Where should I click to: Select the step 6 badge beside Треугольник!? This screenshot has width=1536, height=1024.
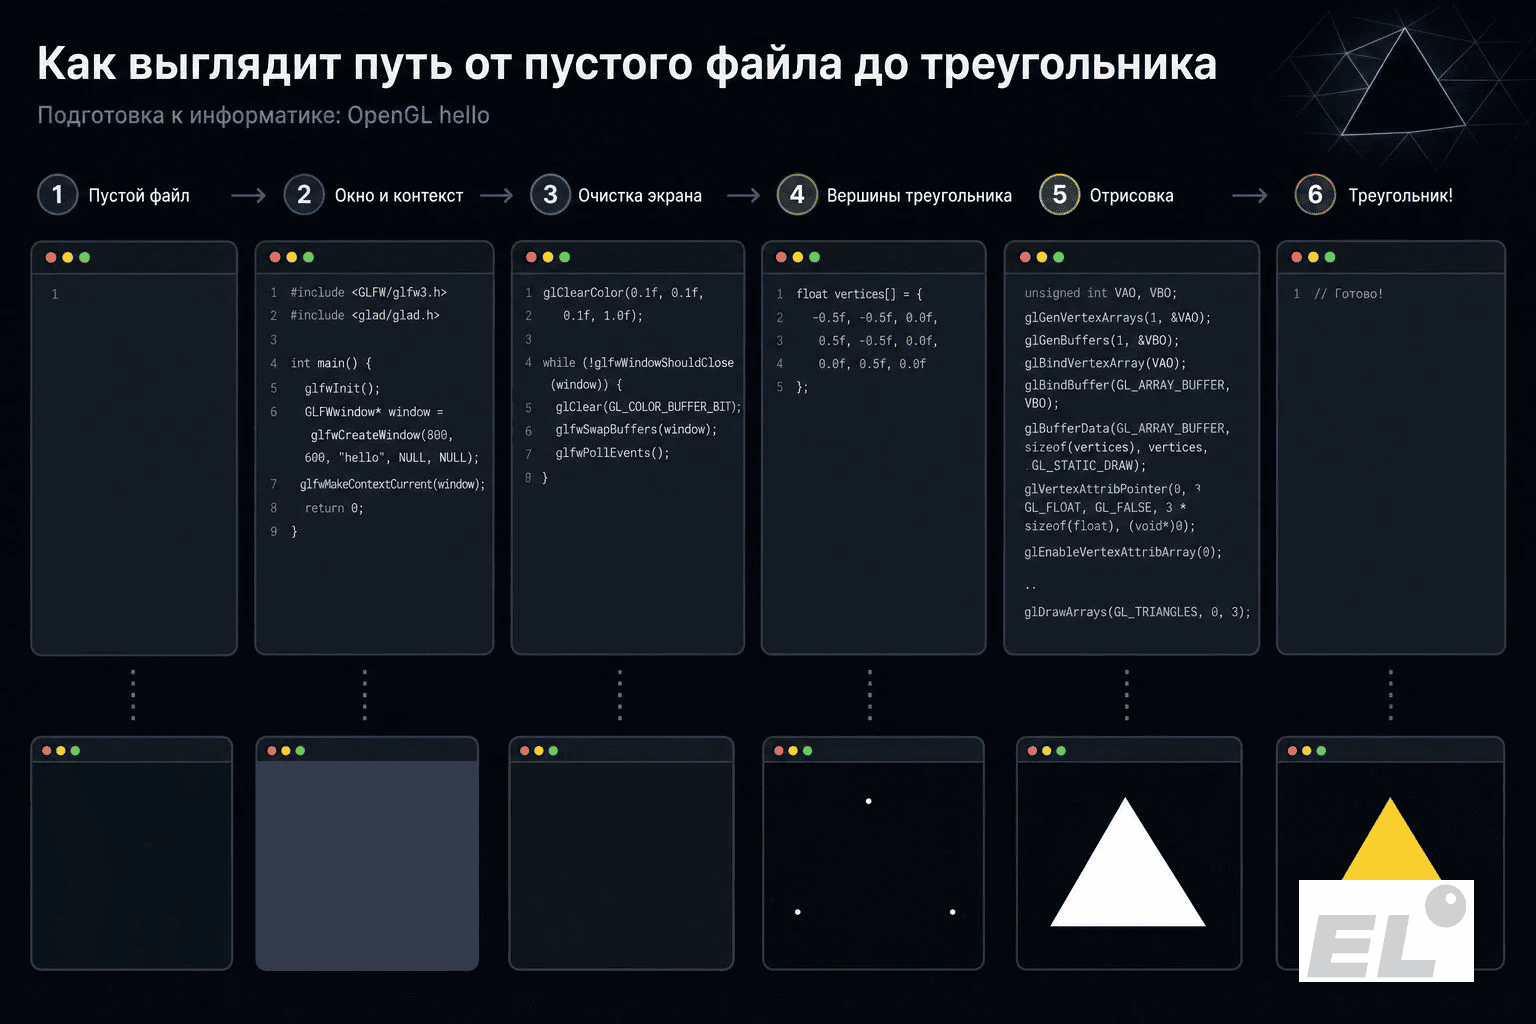click(x=1315, y=195)
